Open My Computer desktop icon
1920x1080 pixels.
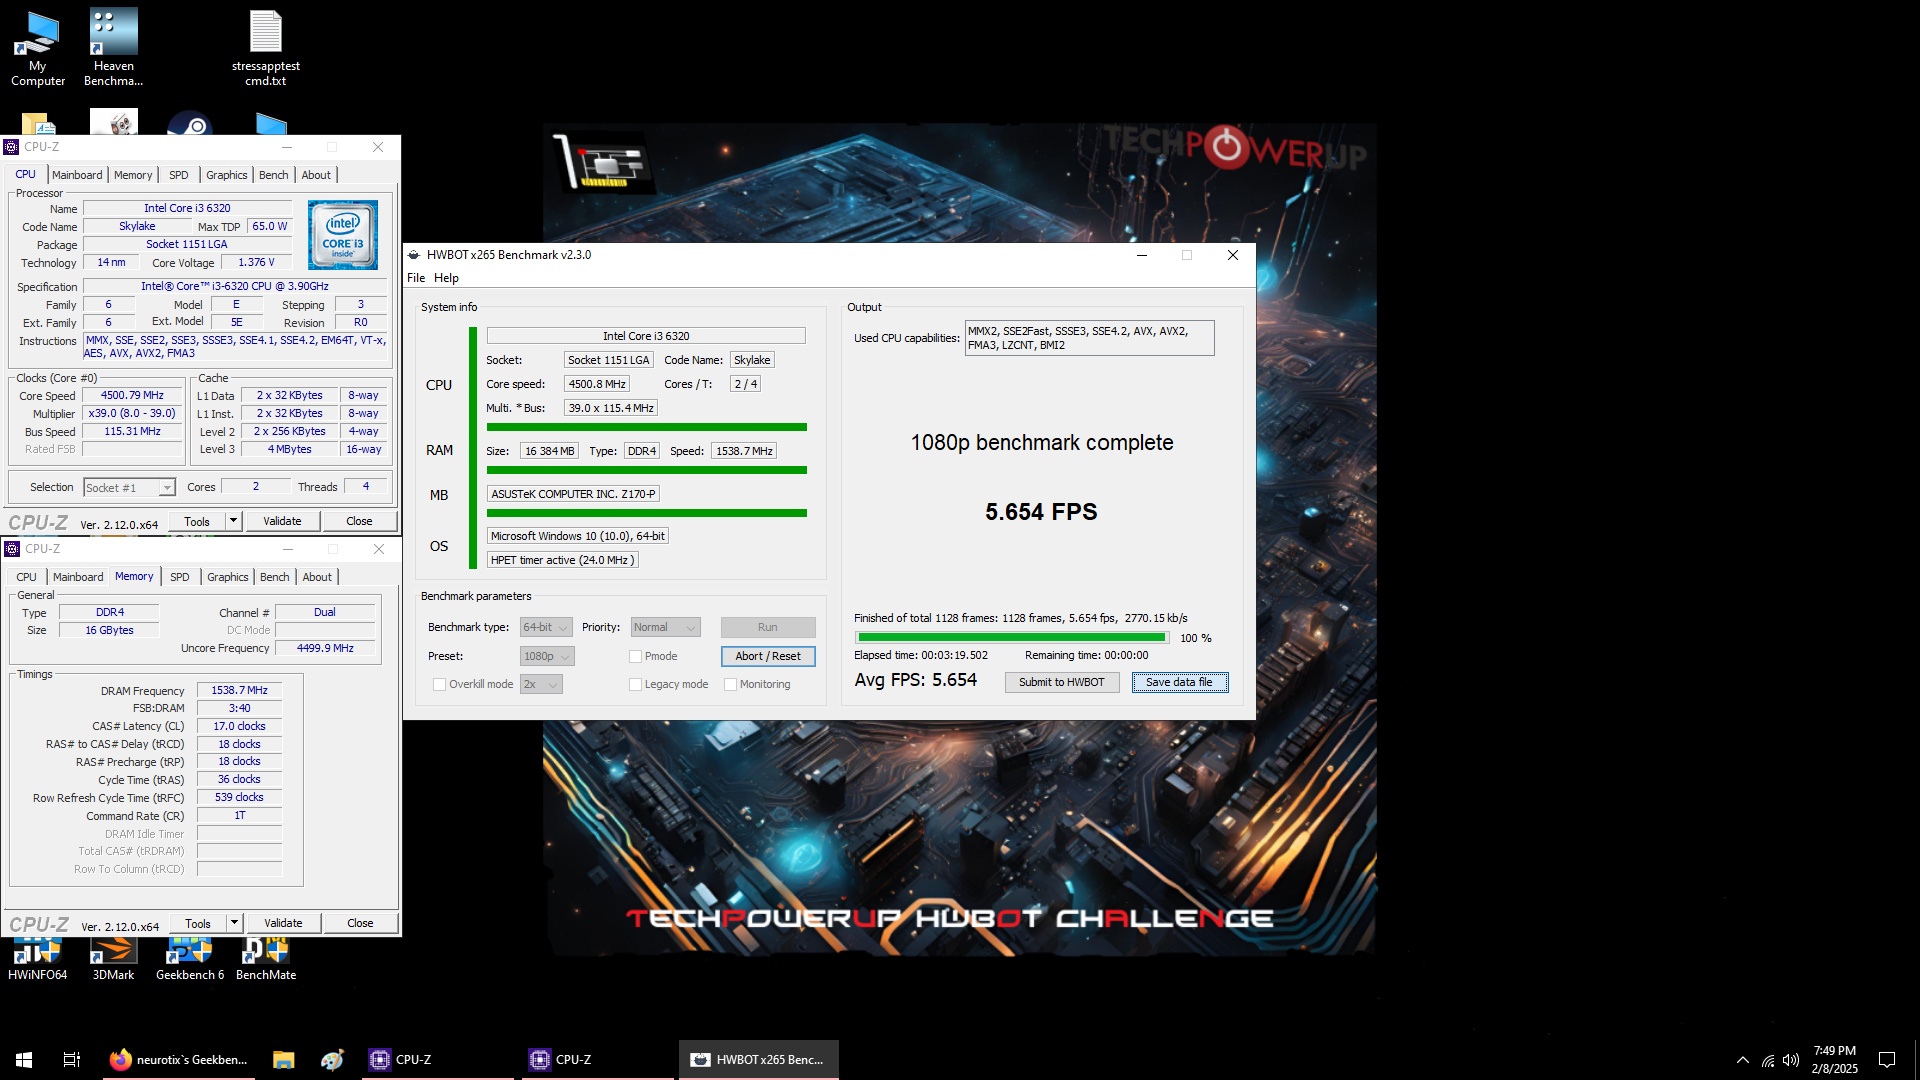[x=37, y=47]
